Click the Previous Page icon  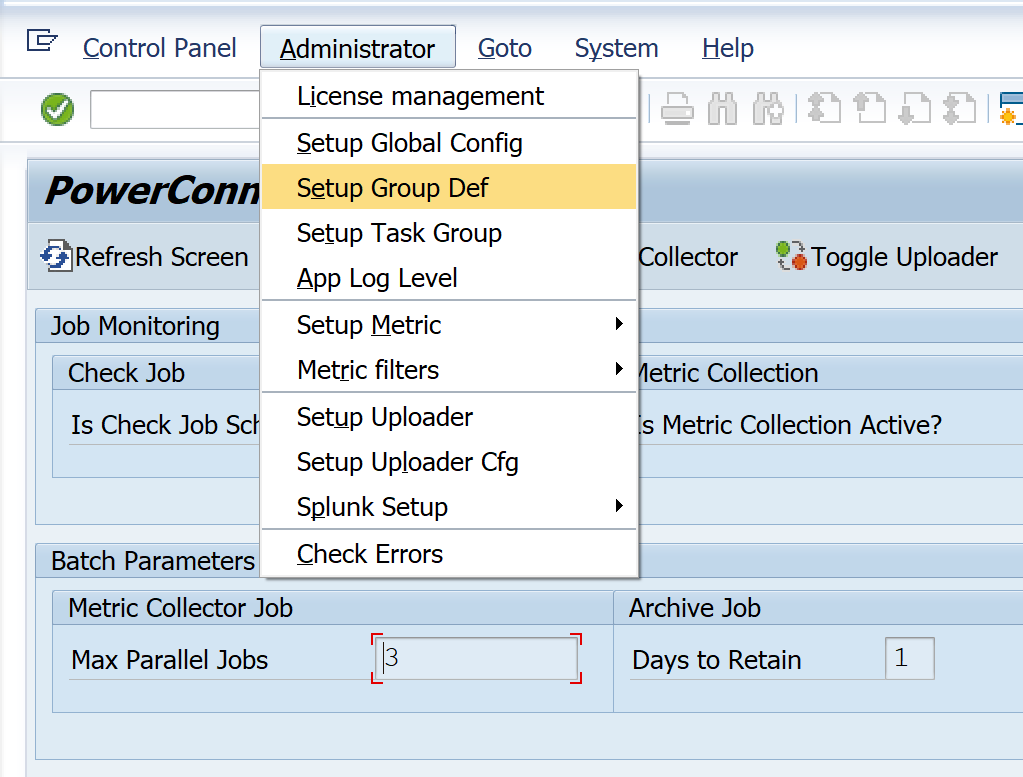click(869, 109)
